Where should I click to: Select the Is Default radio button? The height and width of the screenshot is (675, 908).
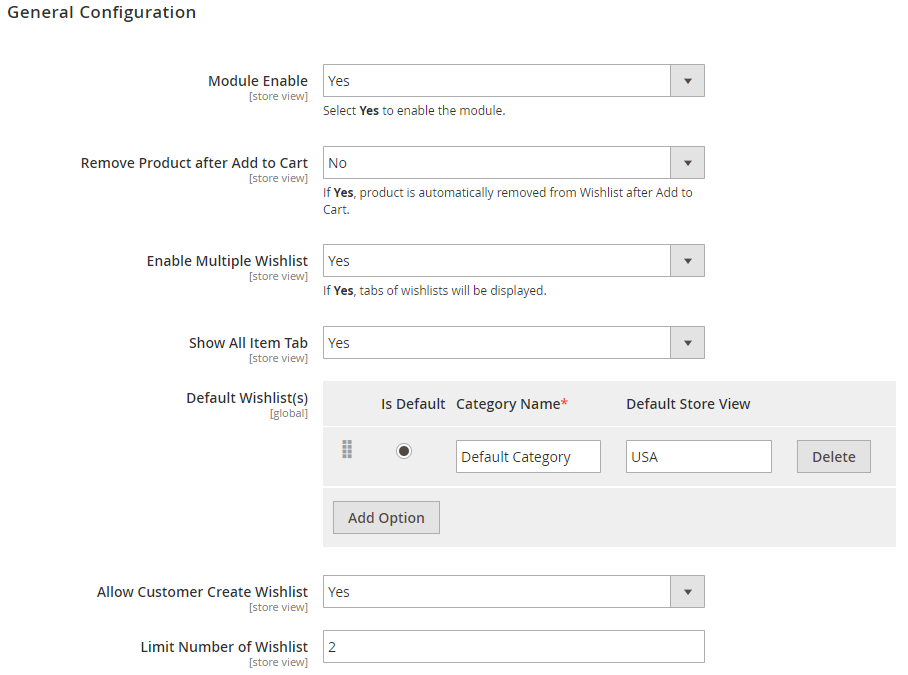pos(404,451)
